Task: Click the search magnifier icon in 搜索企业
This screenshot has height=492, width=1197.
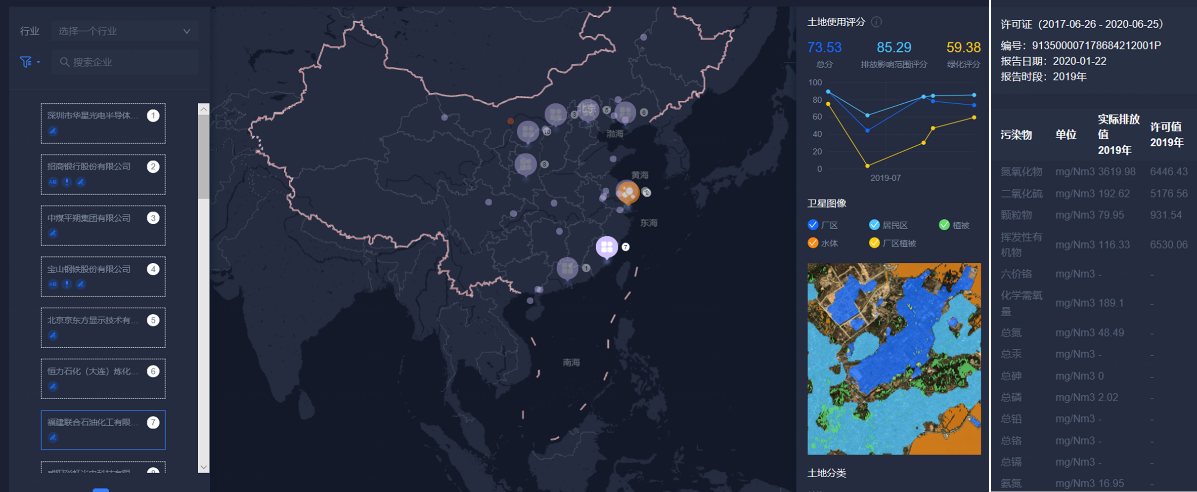Action: (63, 62)
